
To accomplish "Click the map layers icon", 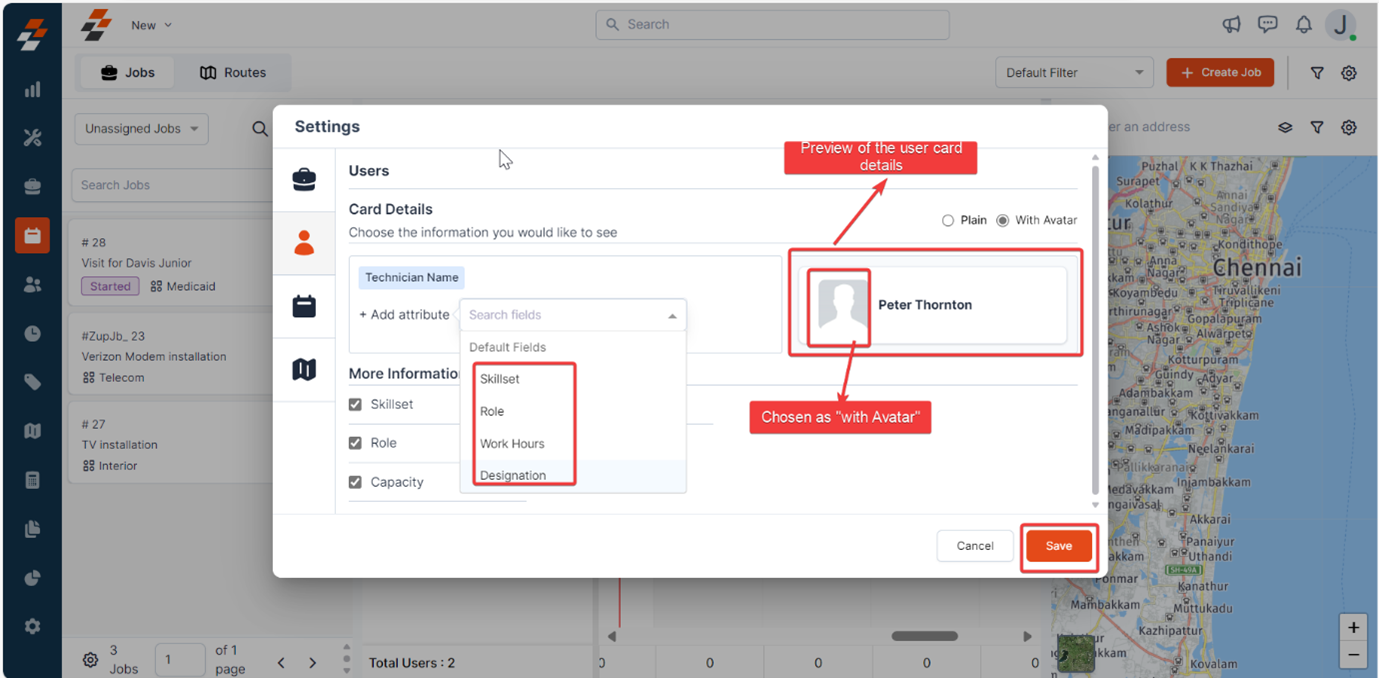I will tap(1285, 127).
